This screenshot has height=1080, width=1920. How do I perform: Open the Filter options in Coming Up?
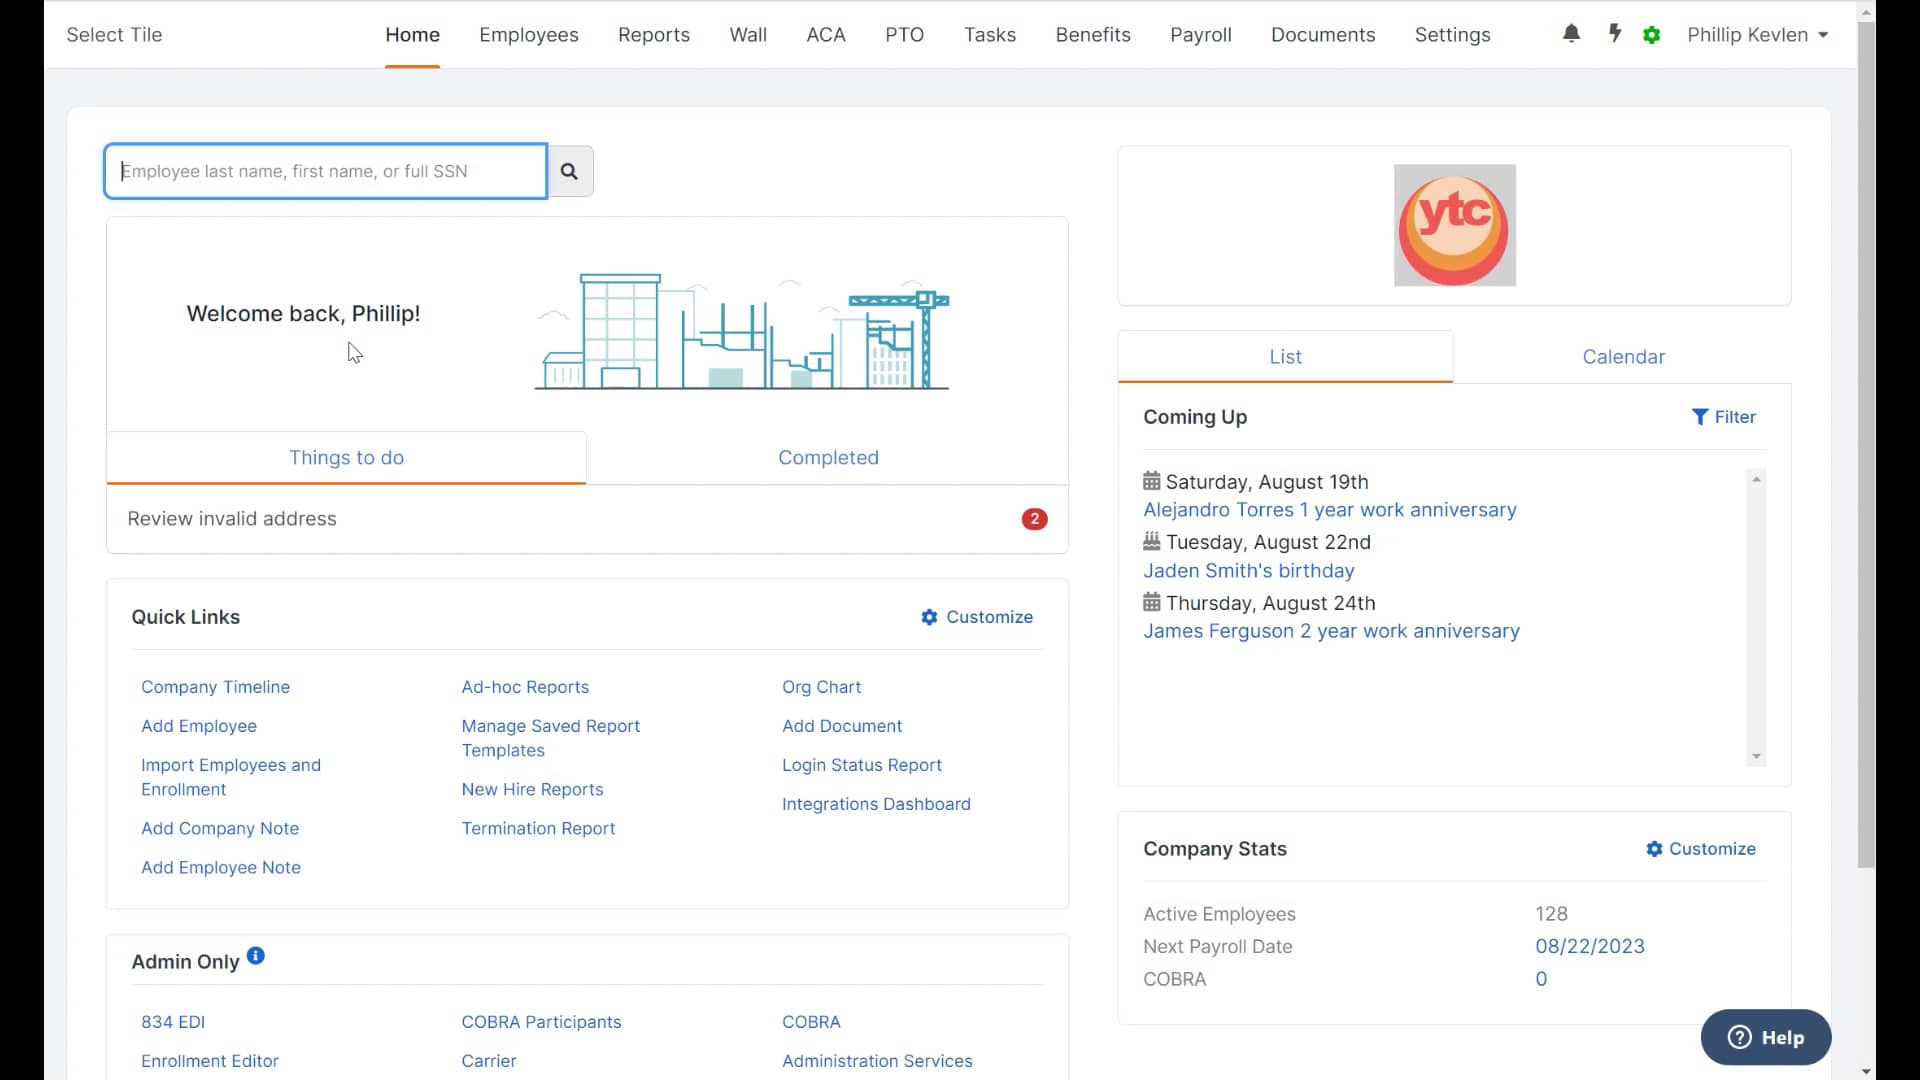point(1724,417)
